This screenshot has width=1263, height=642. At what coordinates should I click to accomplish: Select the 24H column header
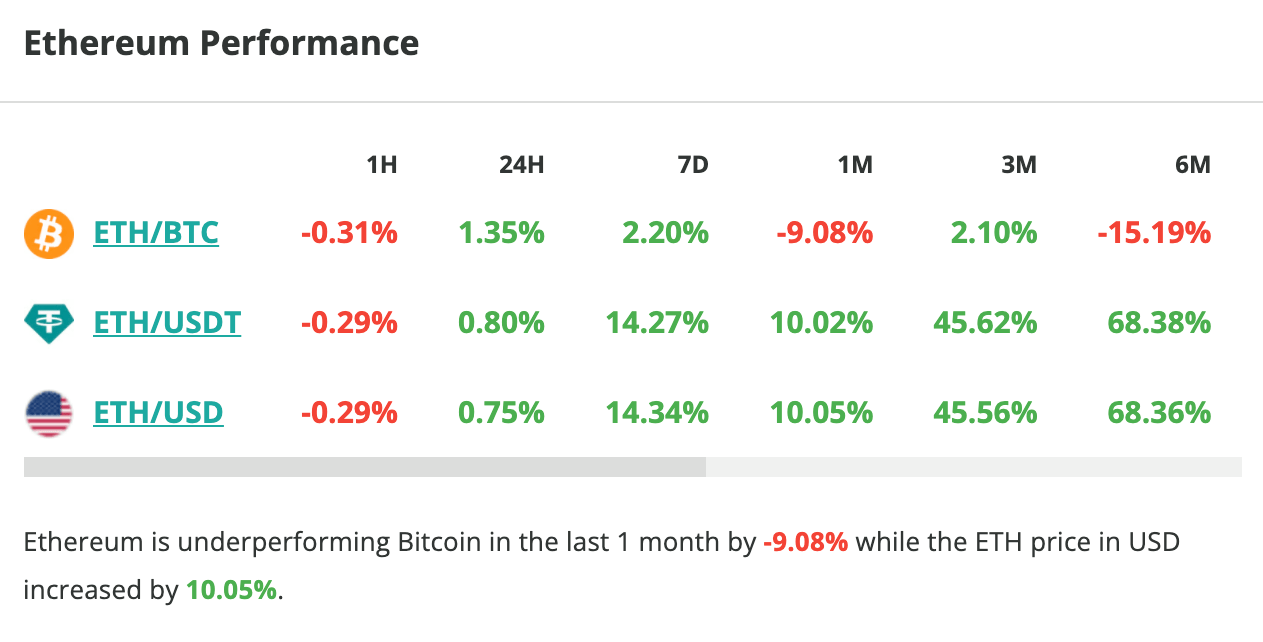click(521, 165)
